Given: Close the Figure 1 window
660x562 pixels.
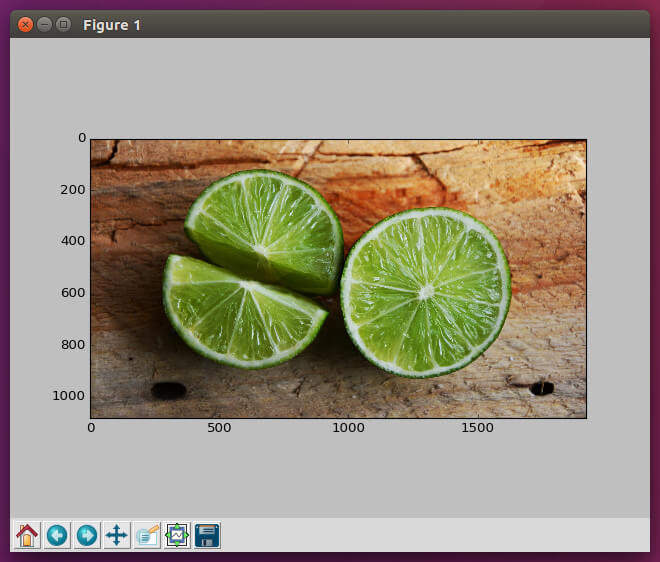Looking at the screenshot, I should pos(25,24).
